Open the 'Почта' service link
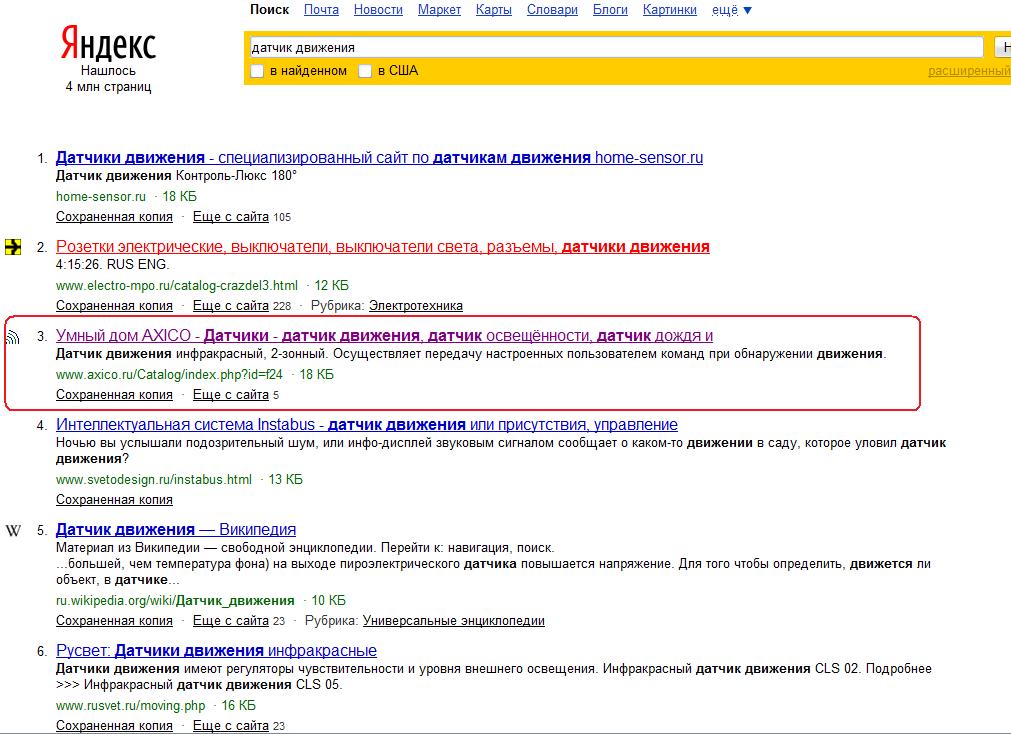This screenshot has height=734, width=1011. coord(321,10)
